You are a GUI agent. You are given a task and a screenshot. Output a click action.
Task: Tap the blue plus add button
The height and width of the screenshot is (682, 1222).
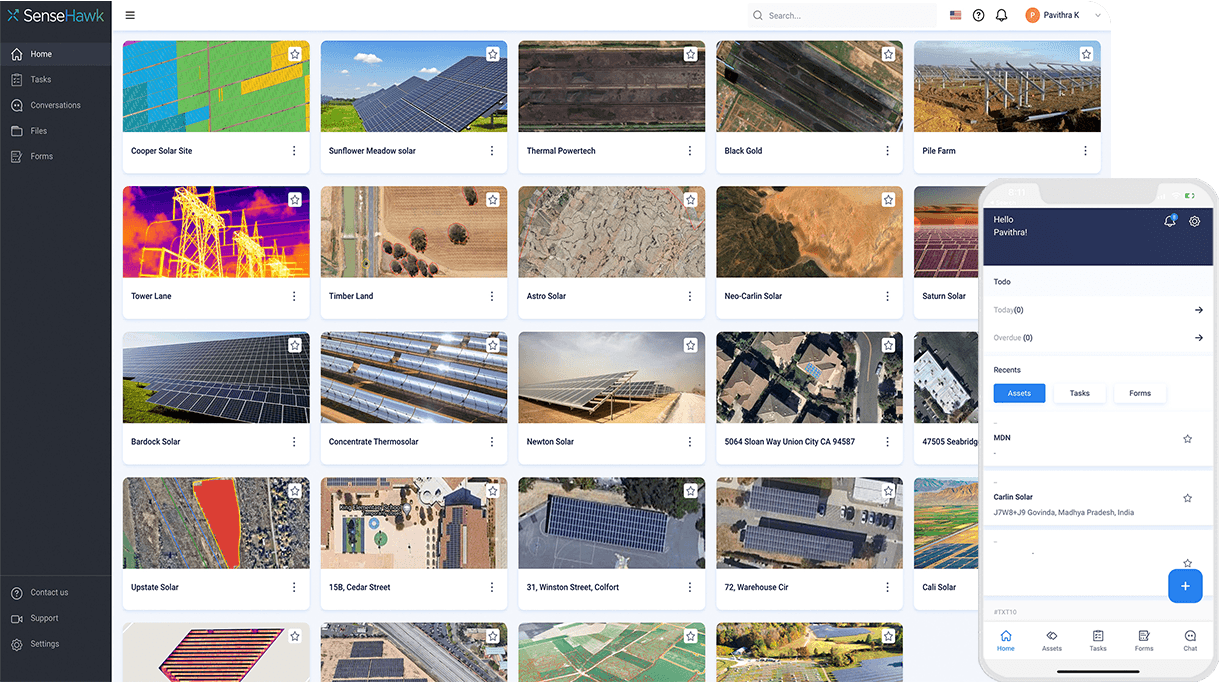(1185, 586)
